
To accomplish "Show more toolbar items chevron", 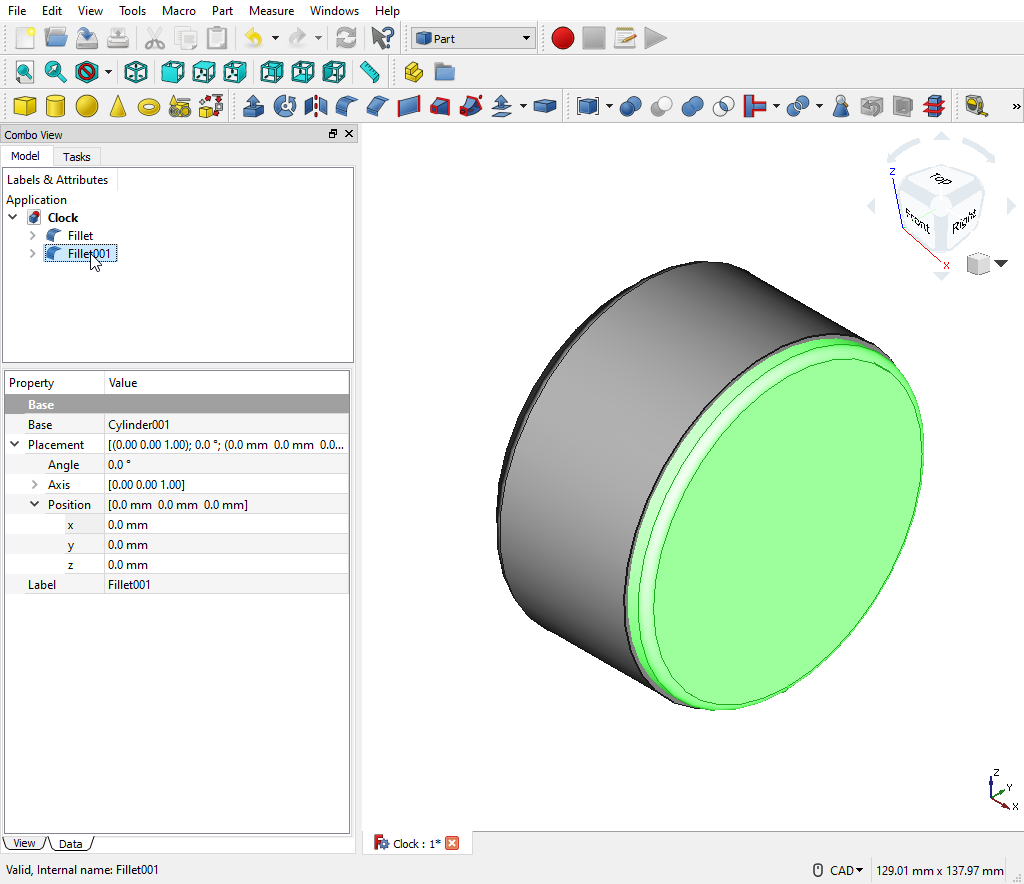I will point(1016,106).
